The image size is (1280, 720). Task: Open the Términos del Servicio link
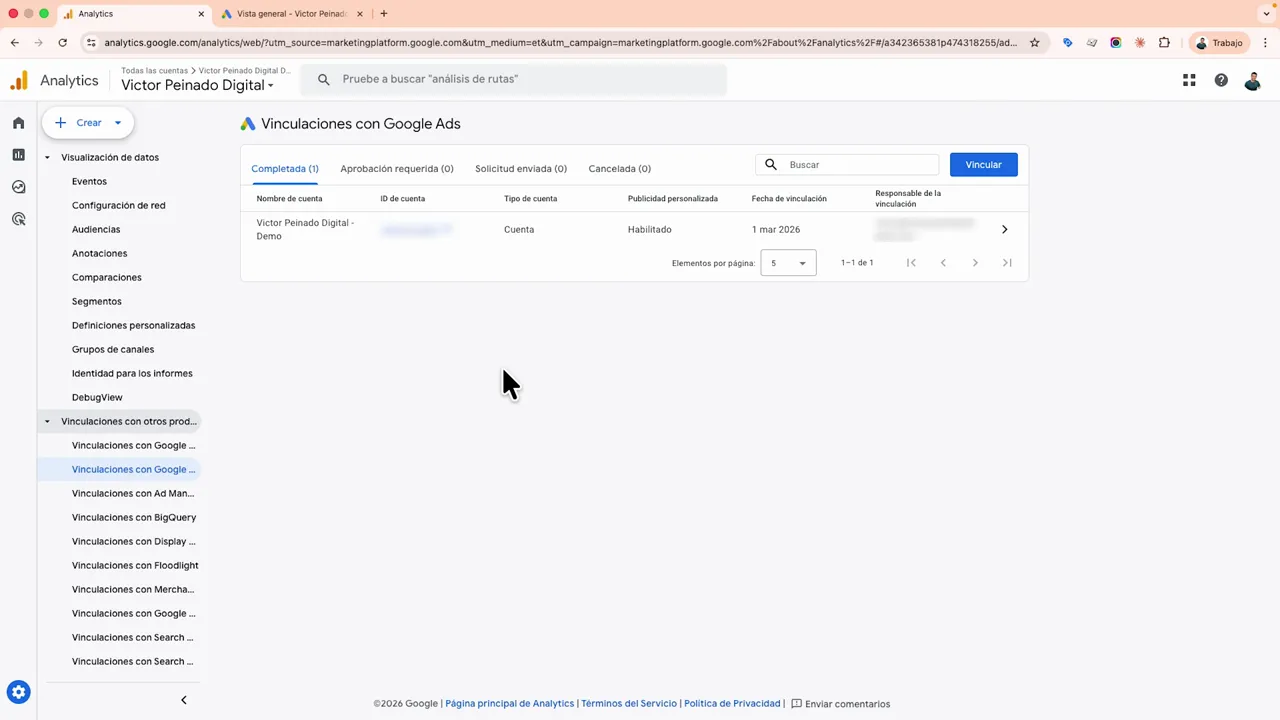pyautogui.click(x=629, y=704)
